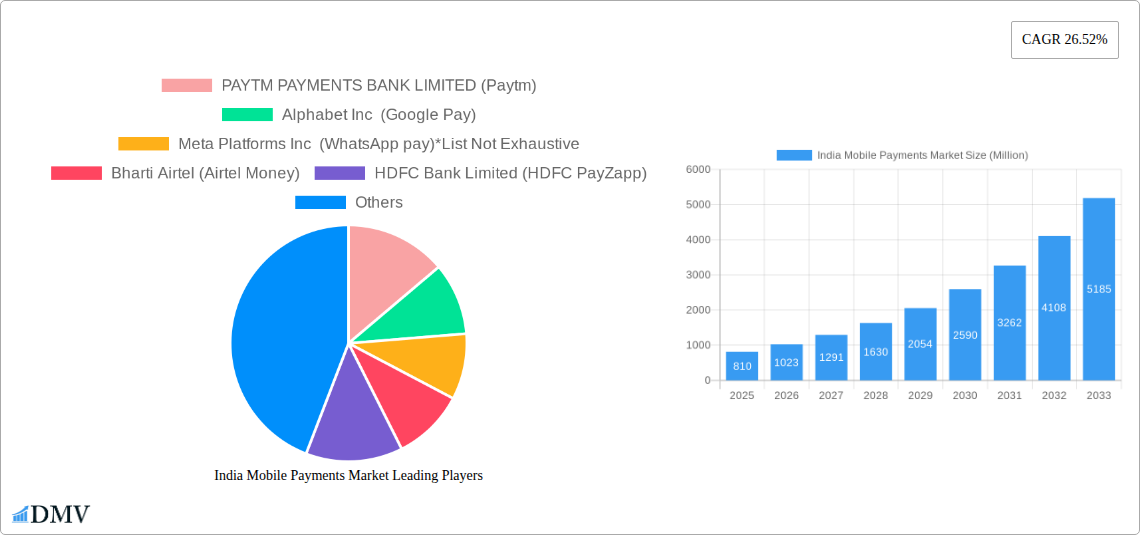The image size is (1140, 535).
Task: Click the HDFC Bank Limited legend label
Action: point(510,173)
